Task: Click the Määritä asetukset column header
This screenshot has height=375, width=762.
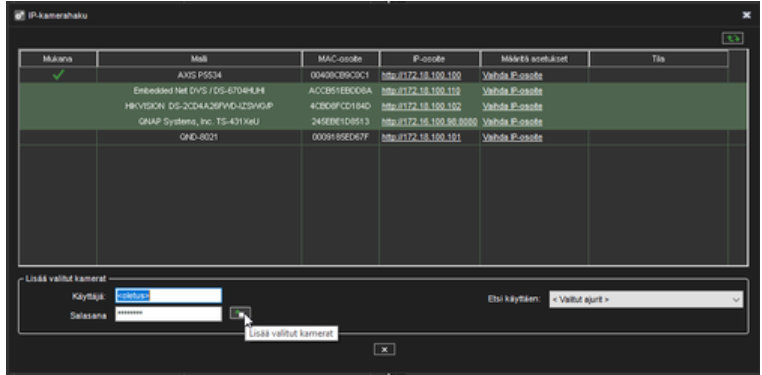Action: tap(534, 59)
